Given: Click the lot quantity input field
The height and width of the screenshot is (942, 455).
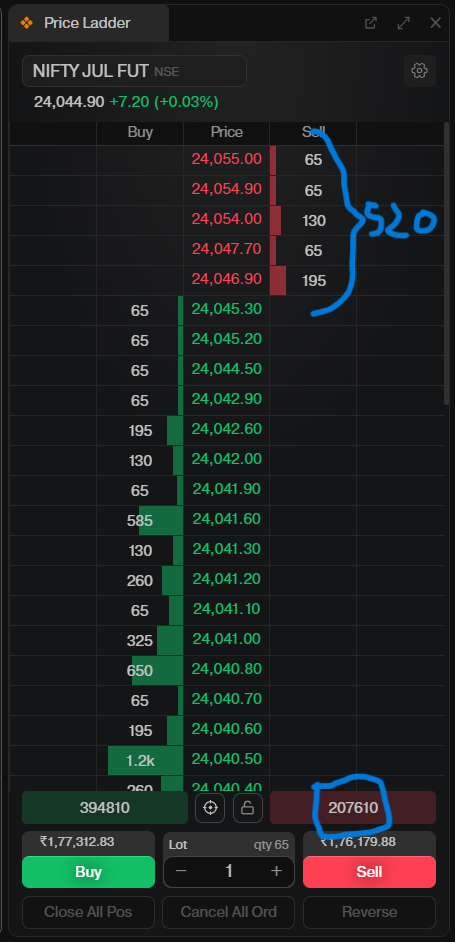Looking at the screenshot, I should coord(229,871).
